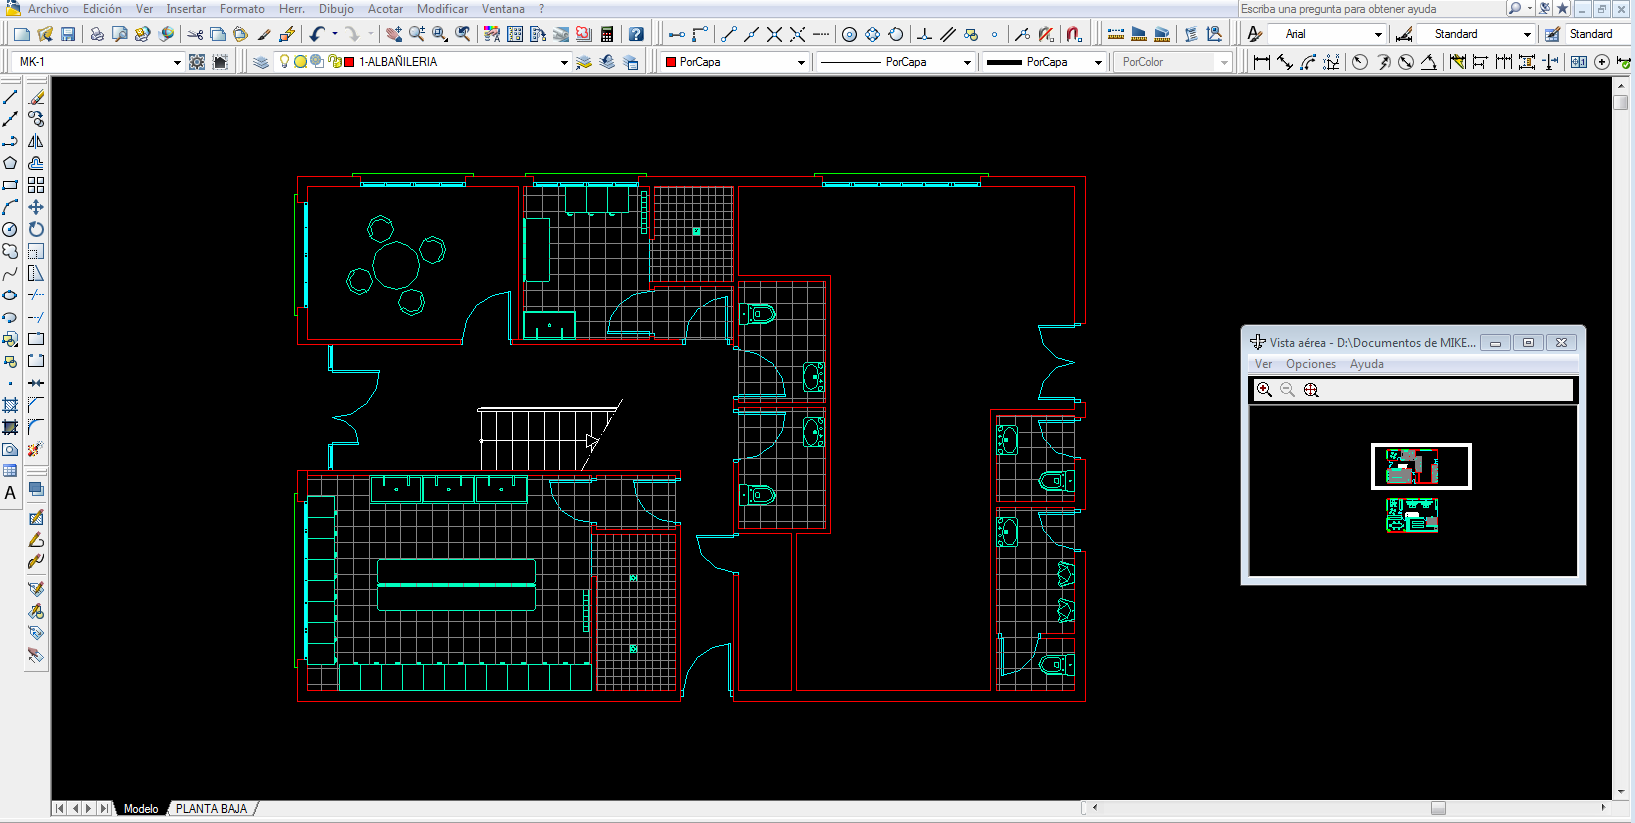Select the Polygon draw tool
This screenshot has width=1635, height=823.
[x=10, y=163]
